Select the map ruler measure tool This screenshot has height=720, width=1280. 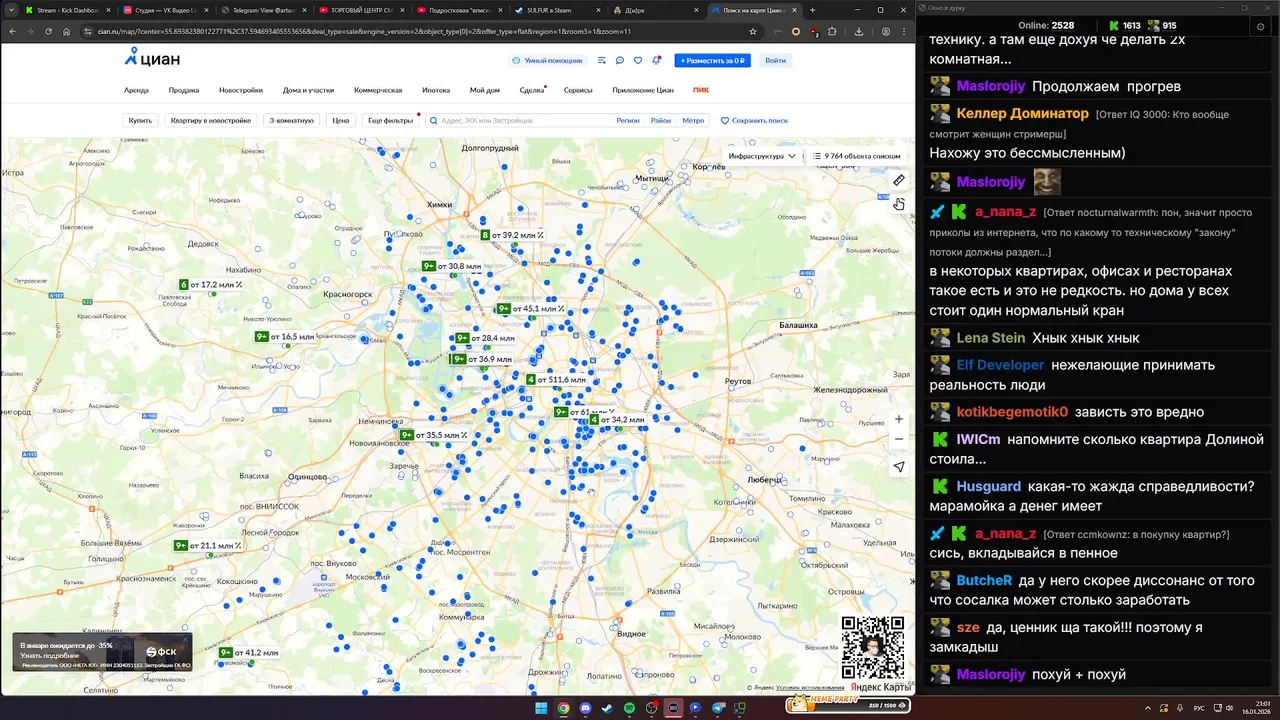point(898,180)
